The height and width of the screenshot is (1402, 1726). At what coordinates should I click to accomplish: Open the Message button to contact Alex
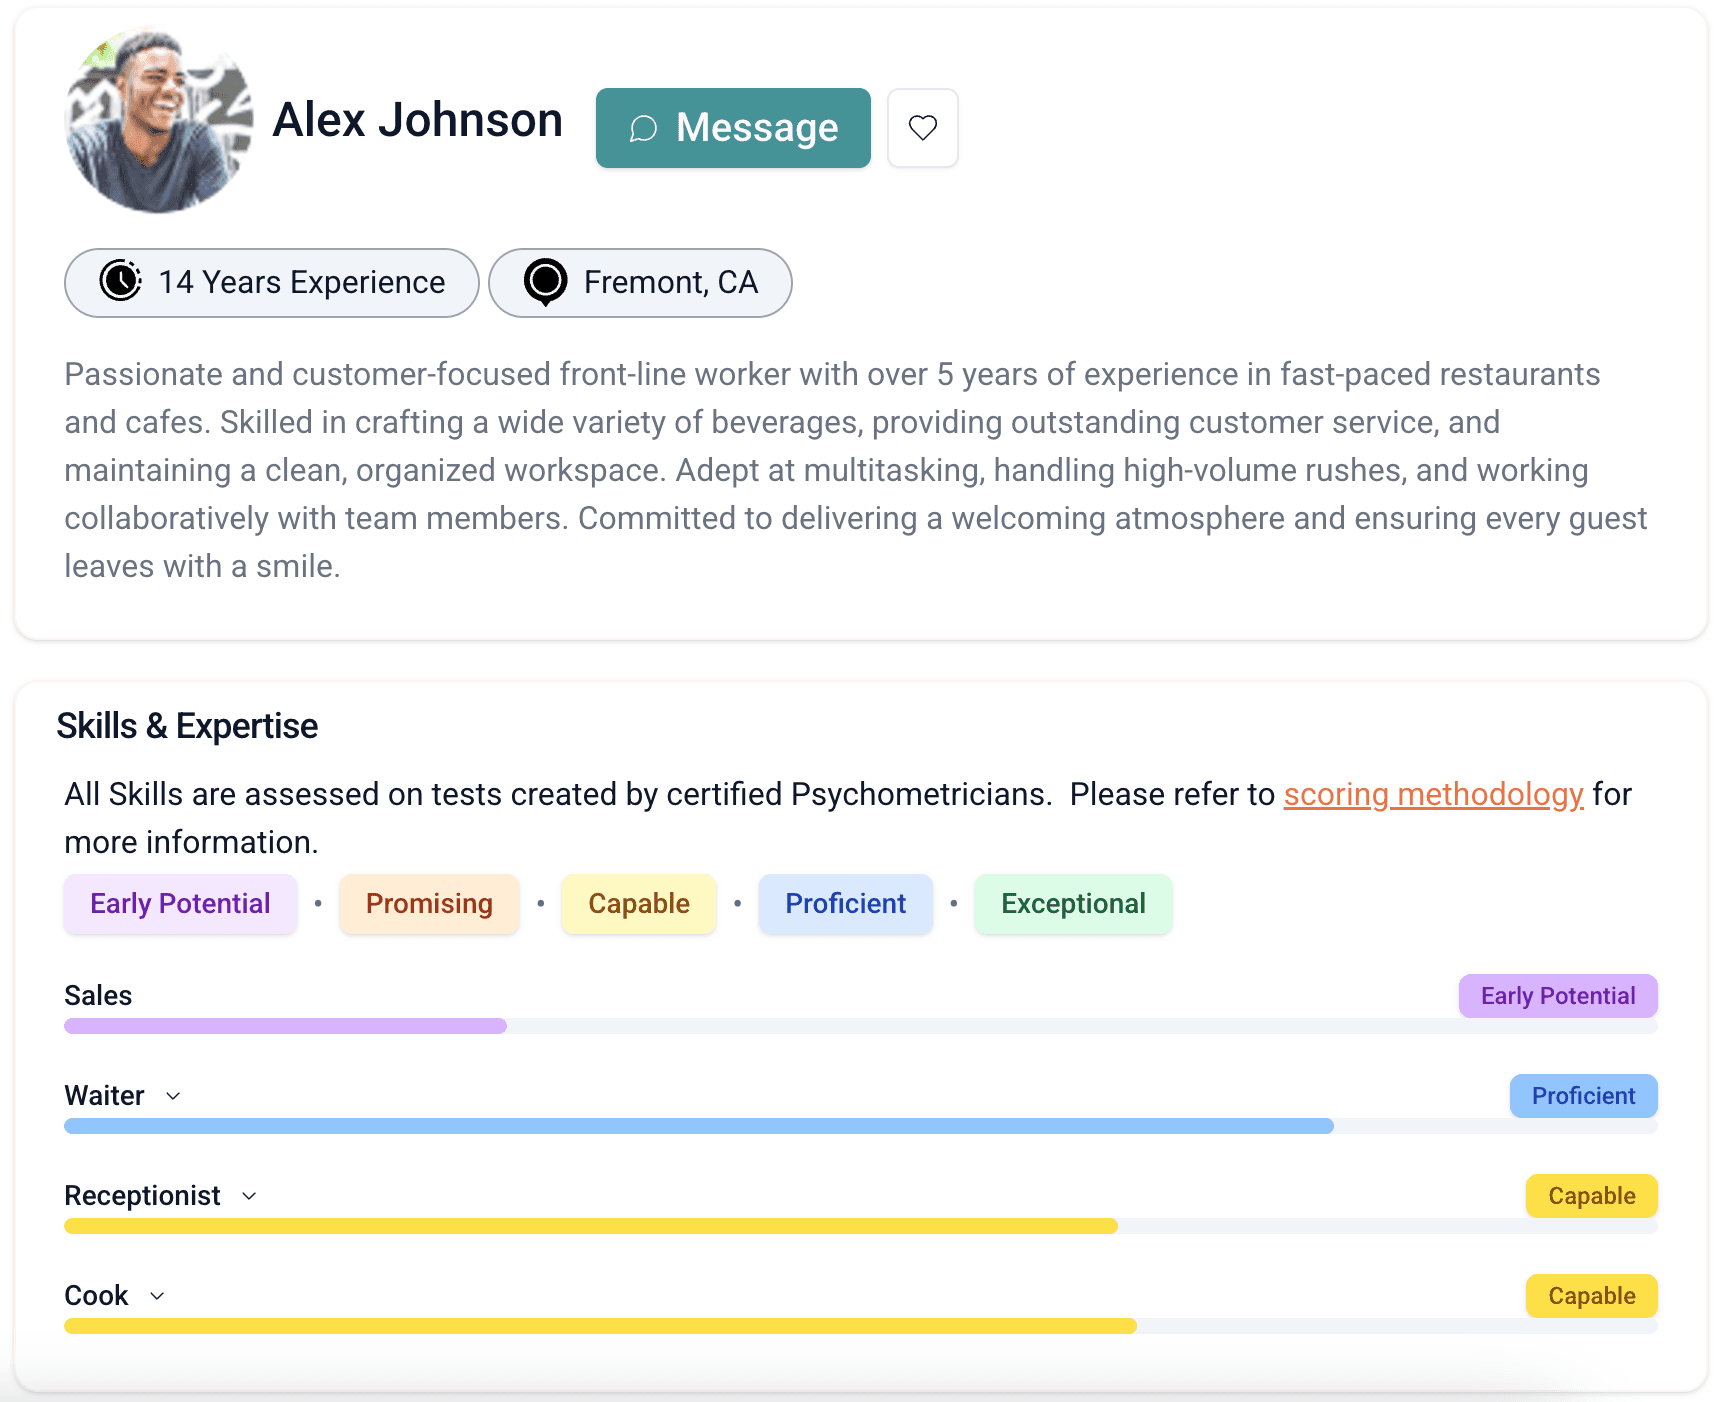733,128
